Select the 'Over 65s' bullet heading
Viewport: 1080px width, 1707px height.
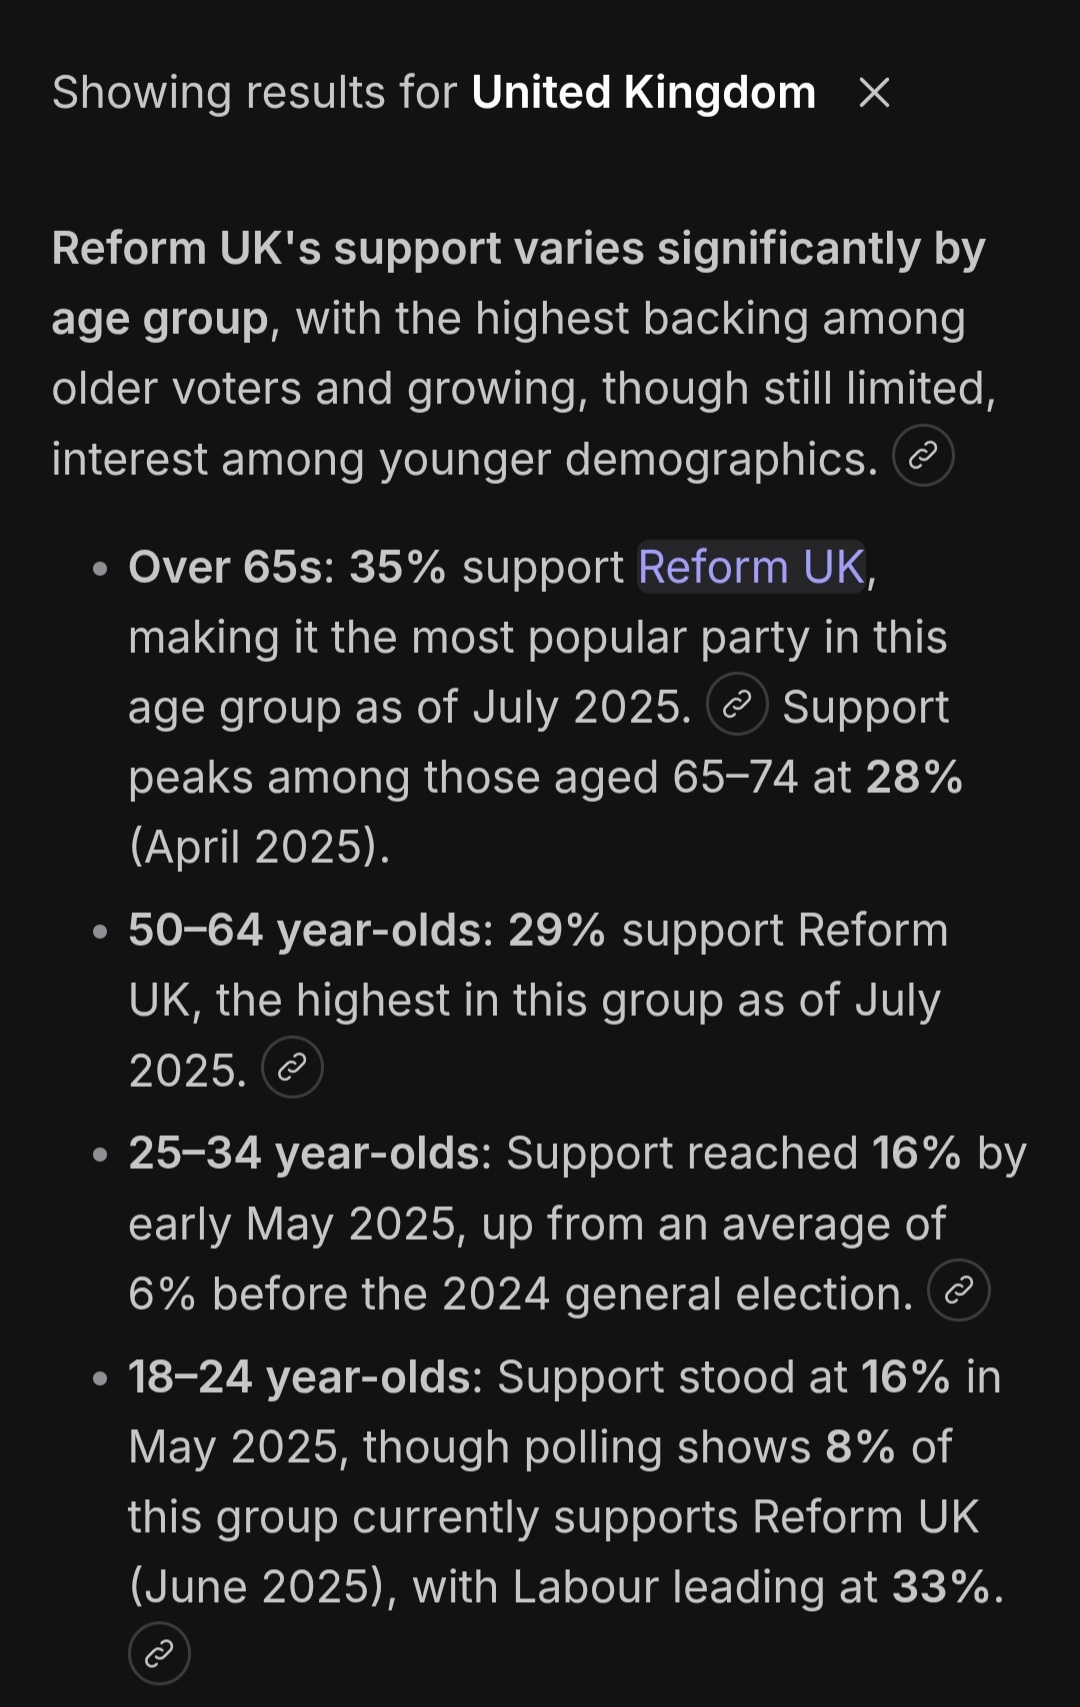(225, 567)
